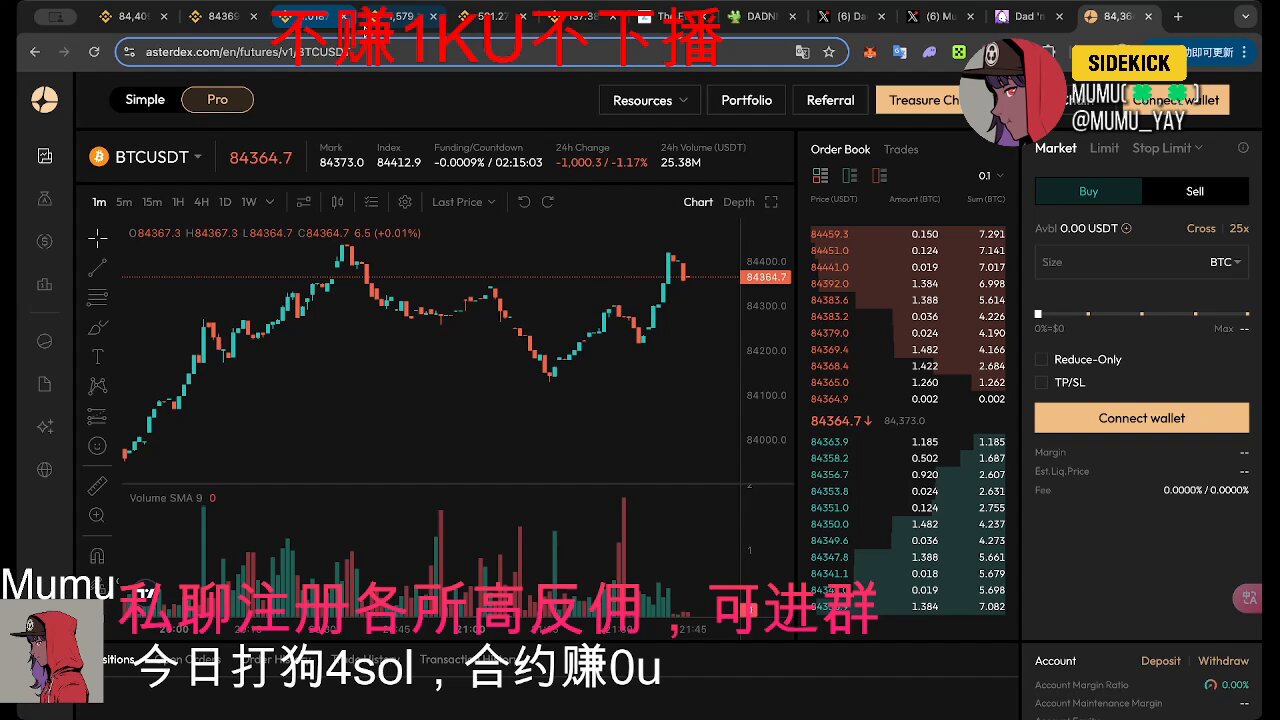Click ask price 84459.3 in order book
1280x720 pixels.
coord(829,234)
